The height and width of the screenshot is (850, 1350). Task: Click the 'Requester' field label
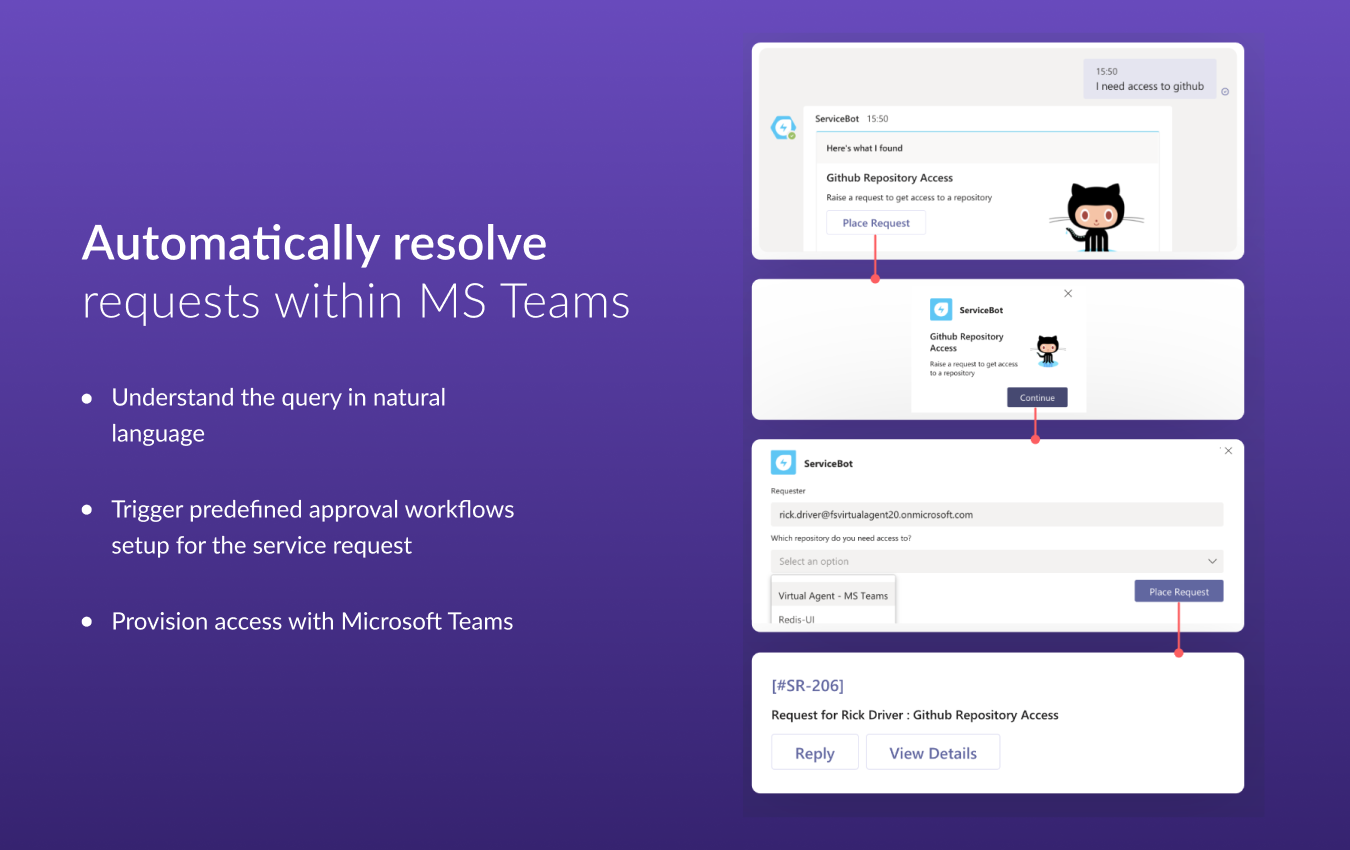coord(788,491)
